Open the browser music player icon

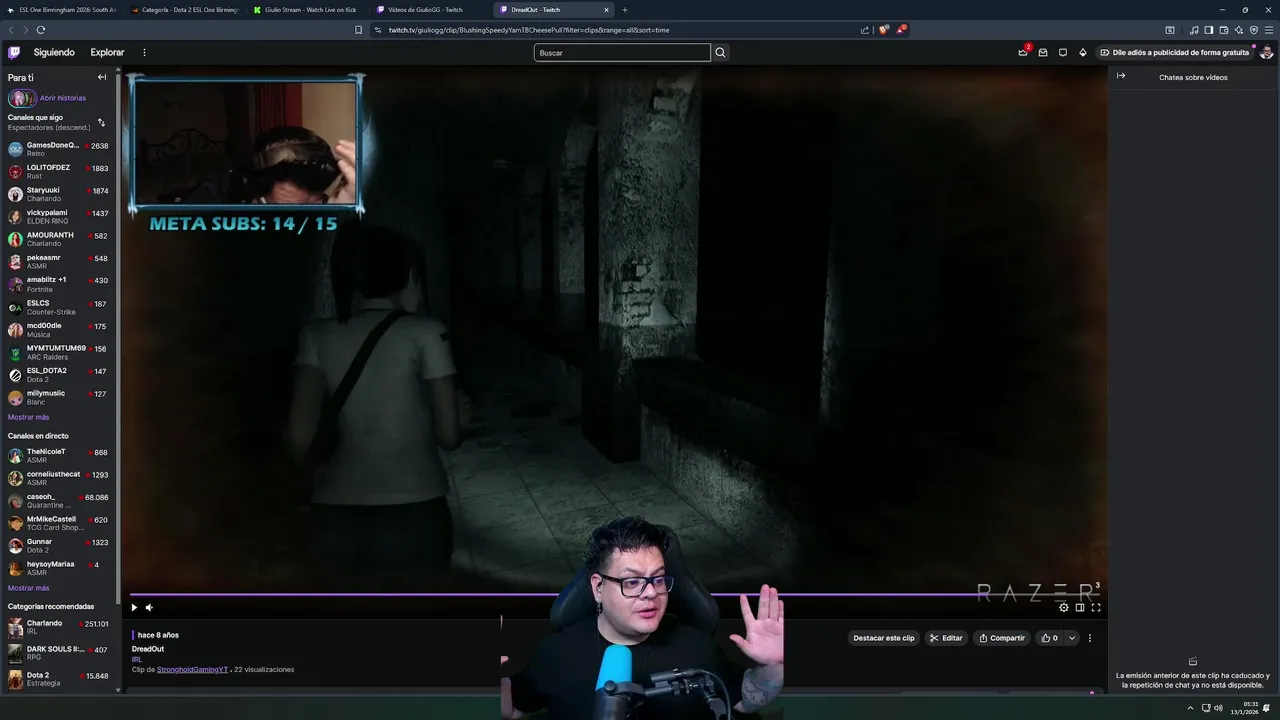click(1194, 30)
